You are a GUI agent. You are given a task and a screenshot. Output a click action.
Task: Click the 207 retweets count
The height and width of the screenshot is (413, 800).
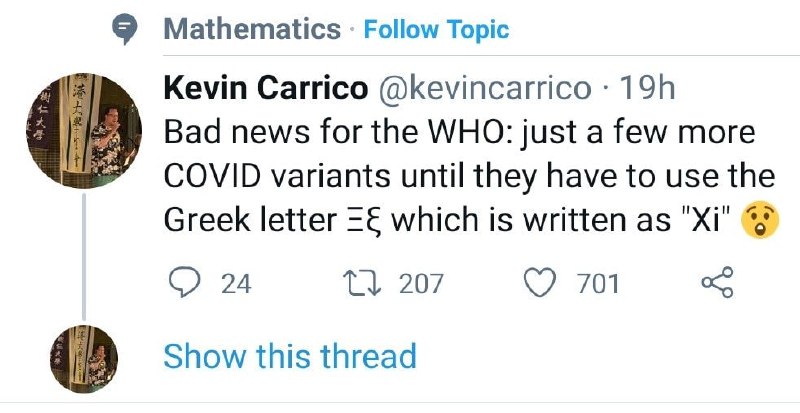pyautogui.click(x=421, y=284)
